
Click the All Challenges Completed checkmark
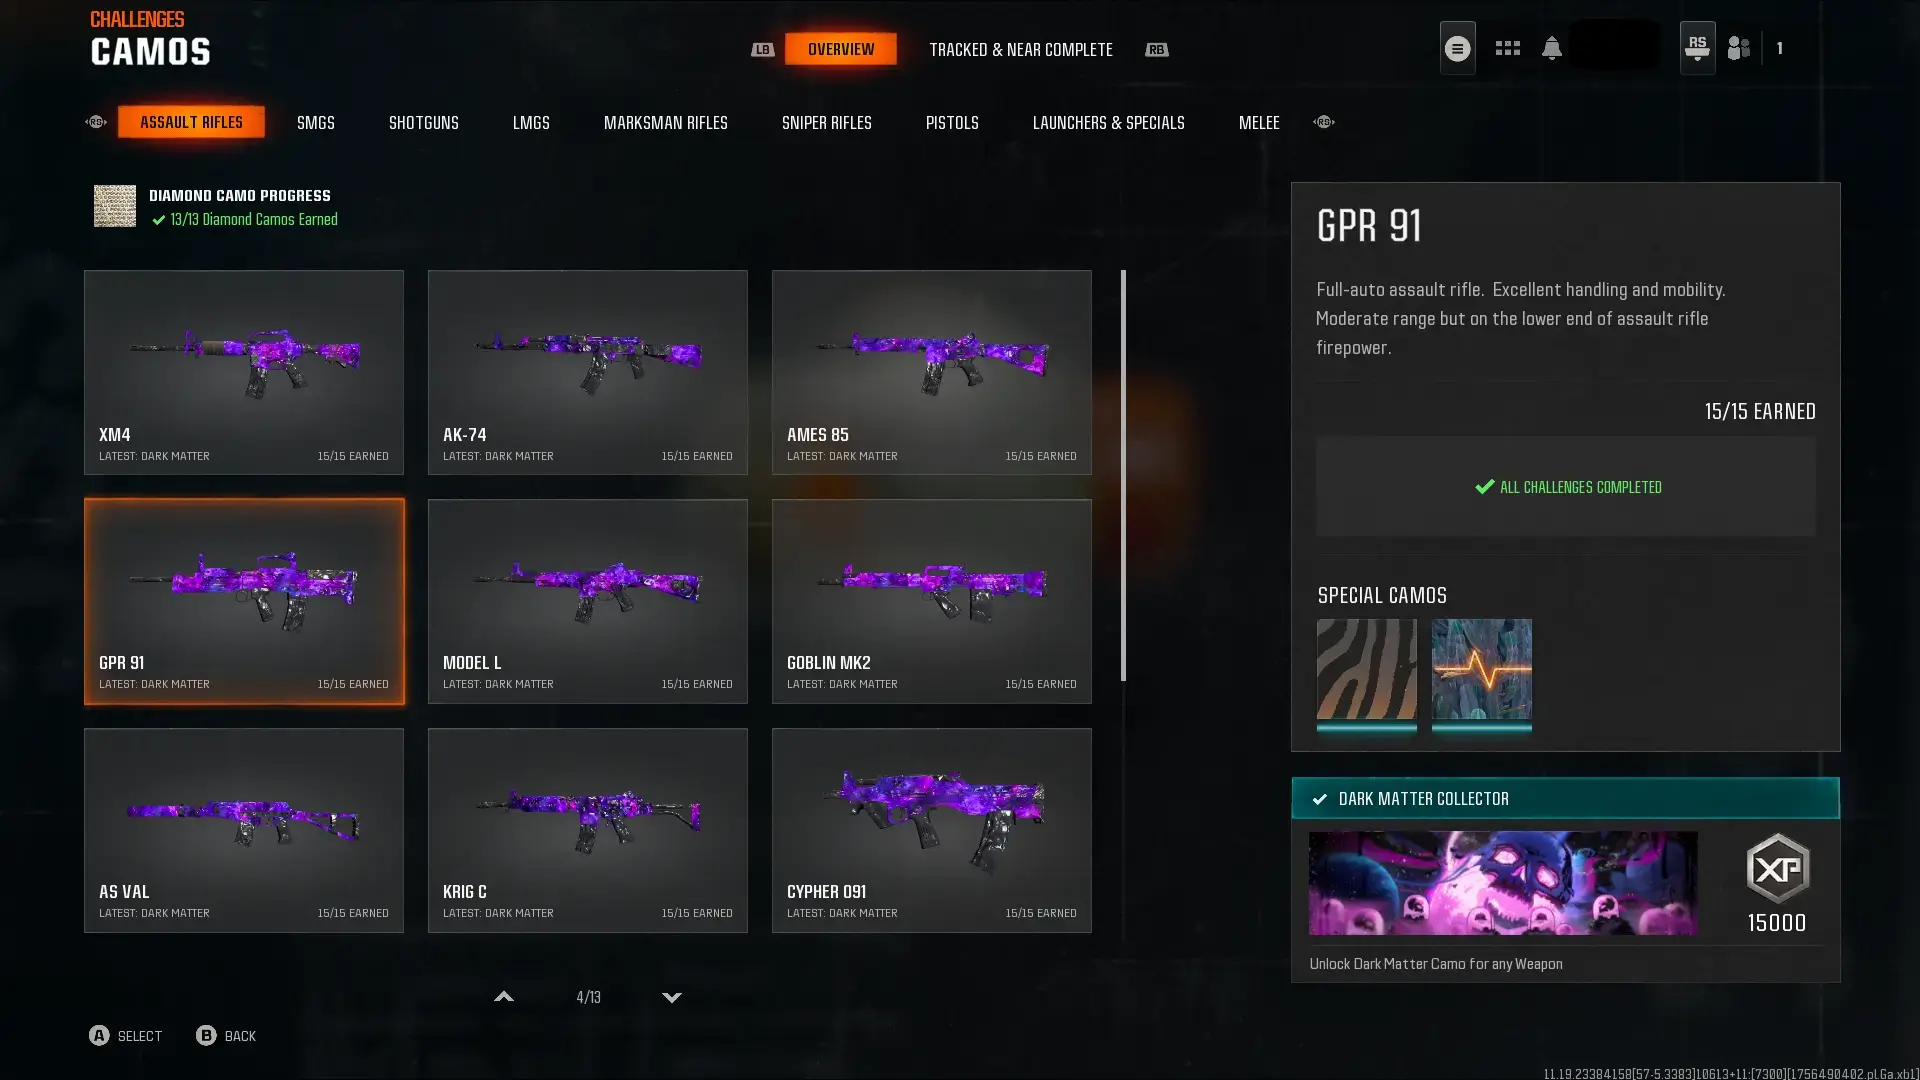[1484, 487]
